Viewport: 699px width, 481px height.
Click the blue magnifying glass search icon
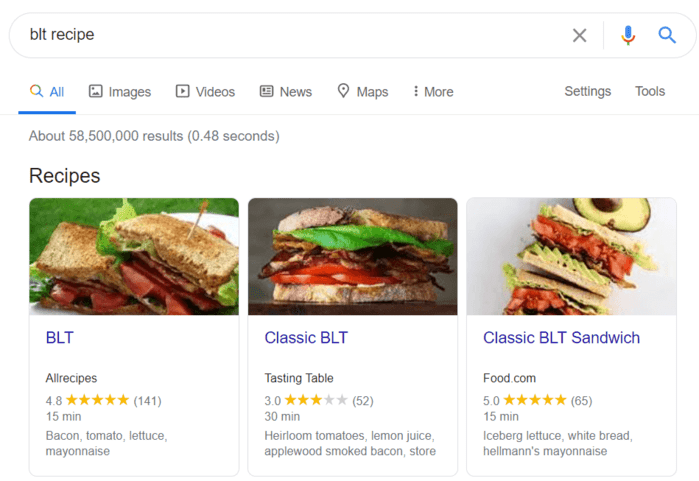pos(667,36)
